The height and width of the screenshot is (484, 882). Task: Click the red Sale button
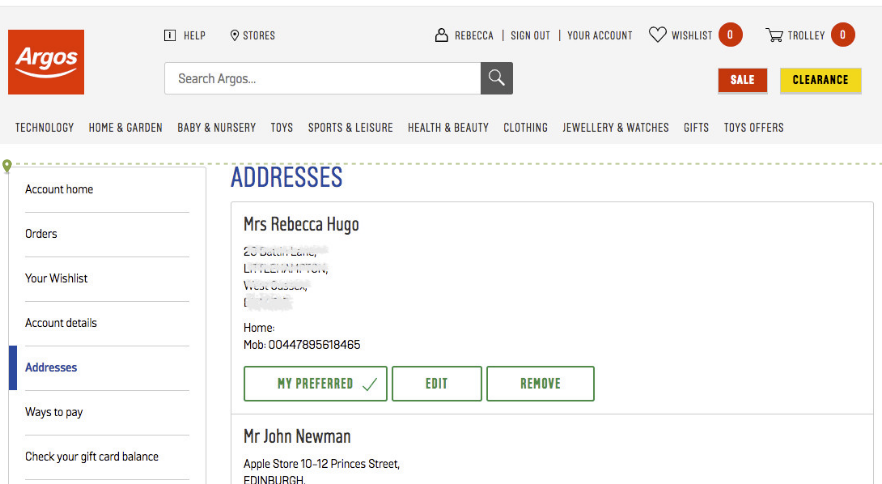(x=742, y=80)
